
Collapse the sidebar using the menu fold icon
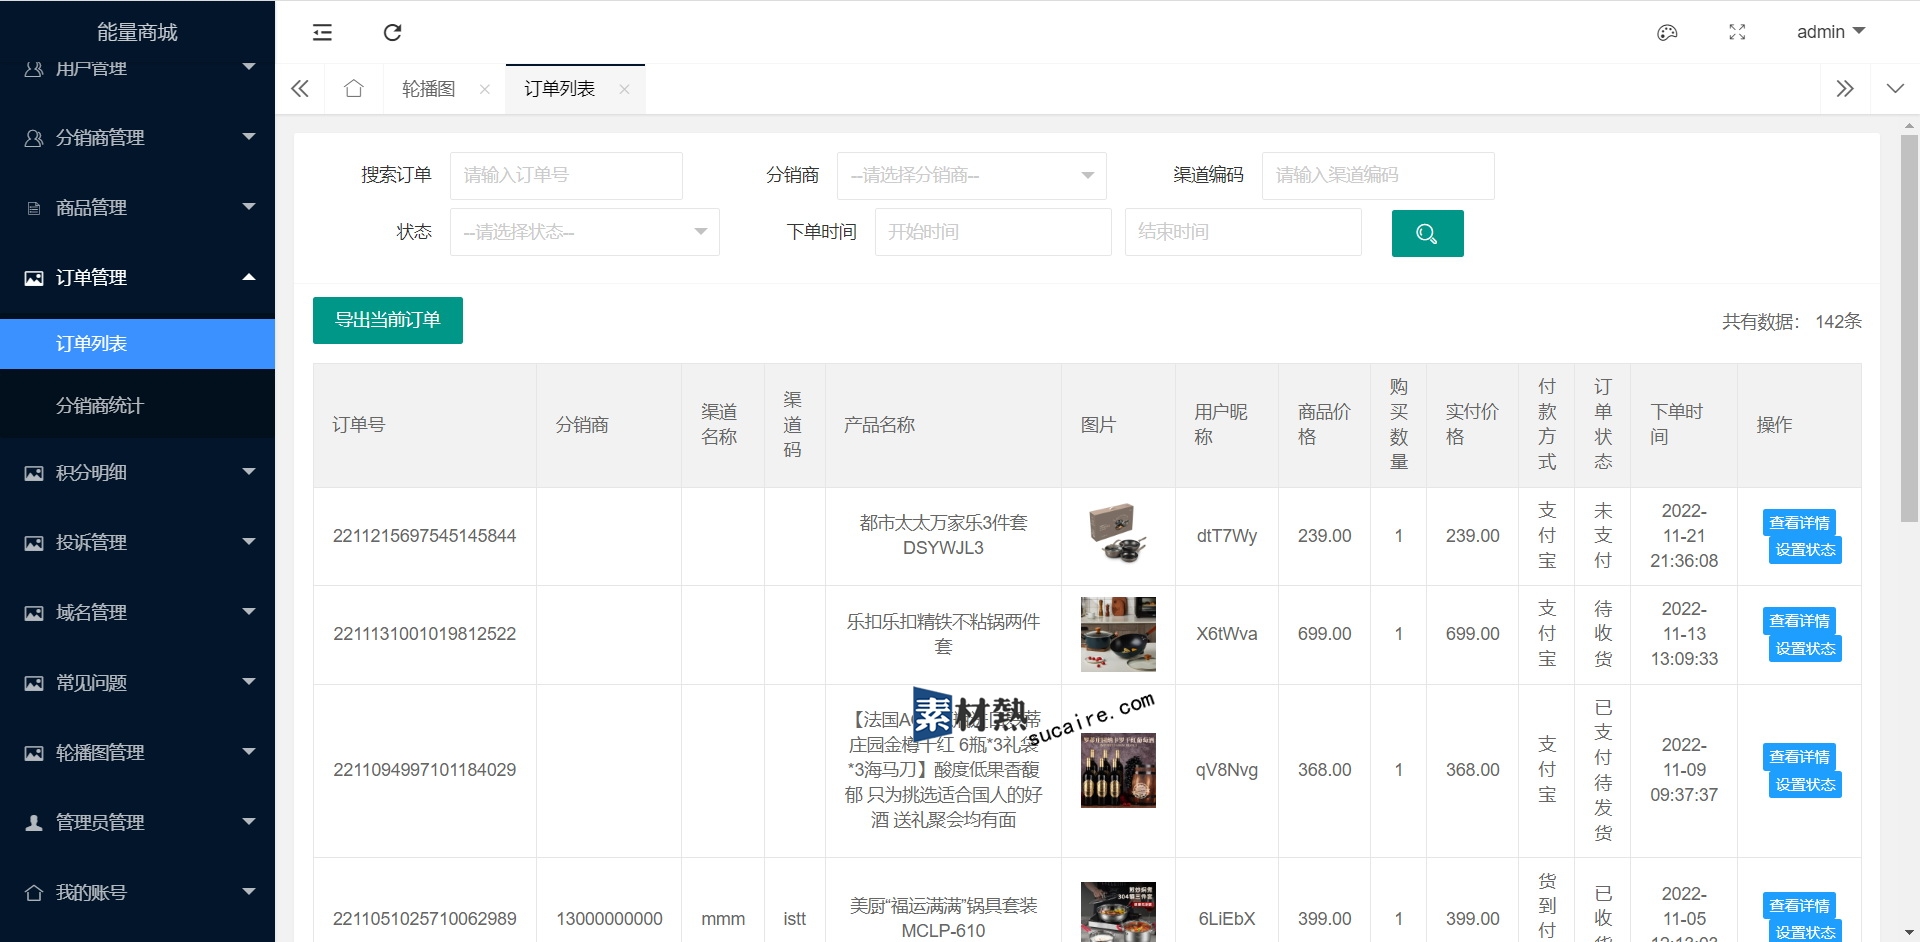tap(322, 33)
